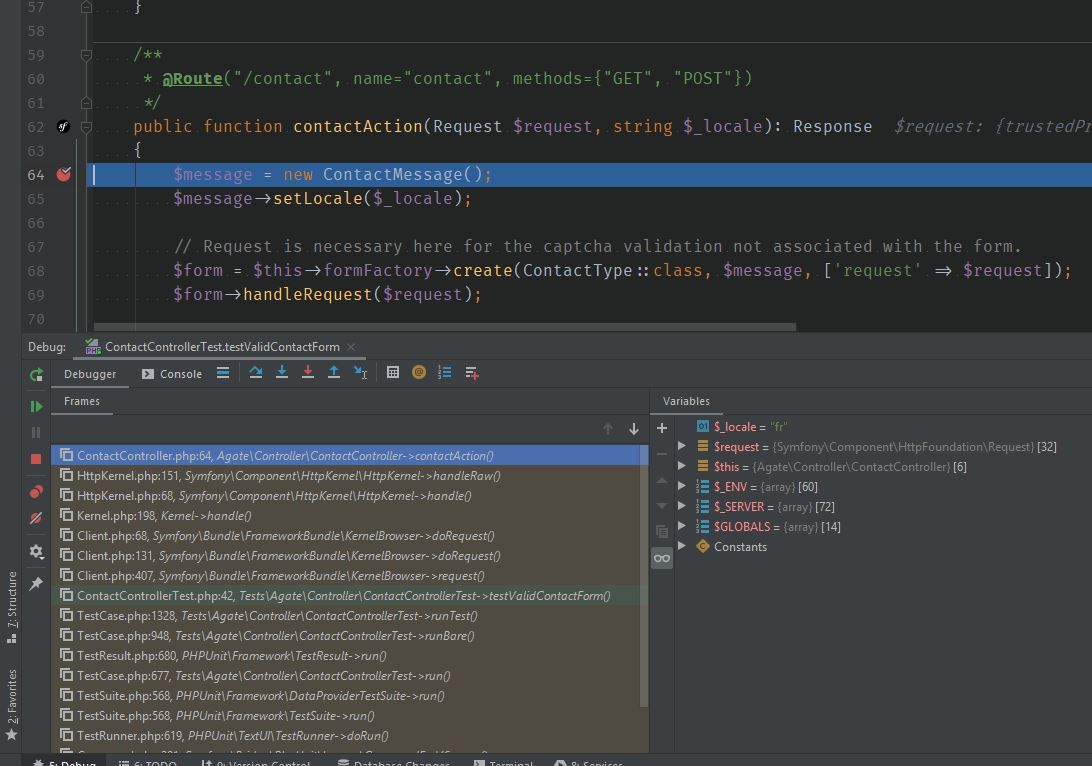This screenshot has height=766, width=1092.
Task: Click the remove watch minus icon
Action: pos(662,454)
